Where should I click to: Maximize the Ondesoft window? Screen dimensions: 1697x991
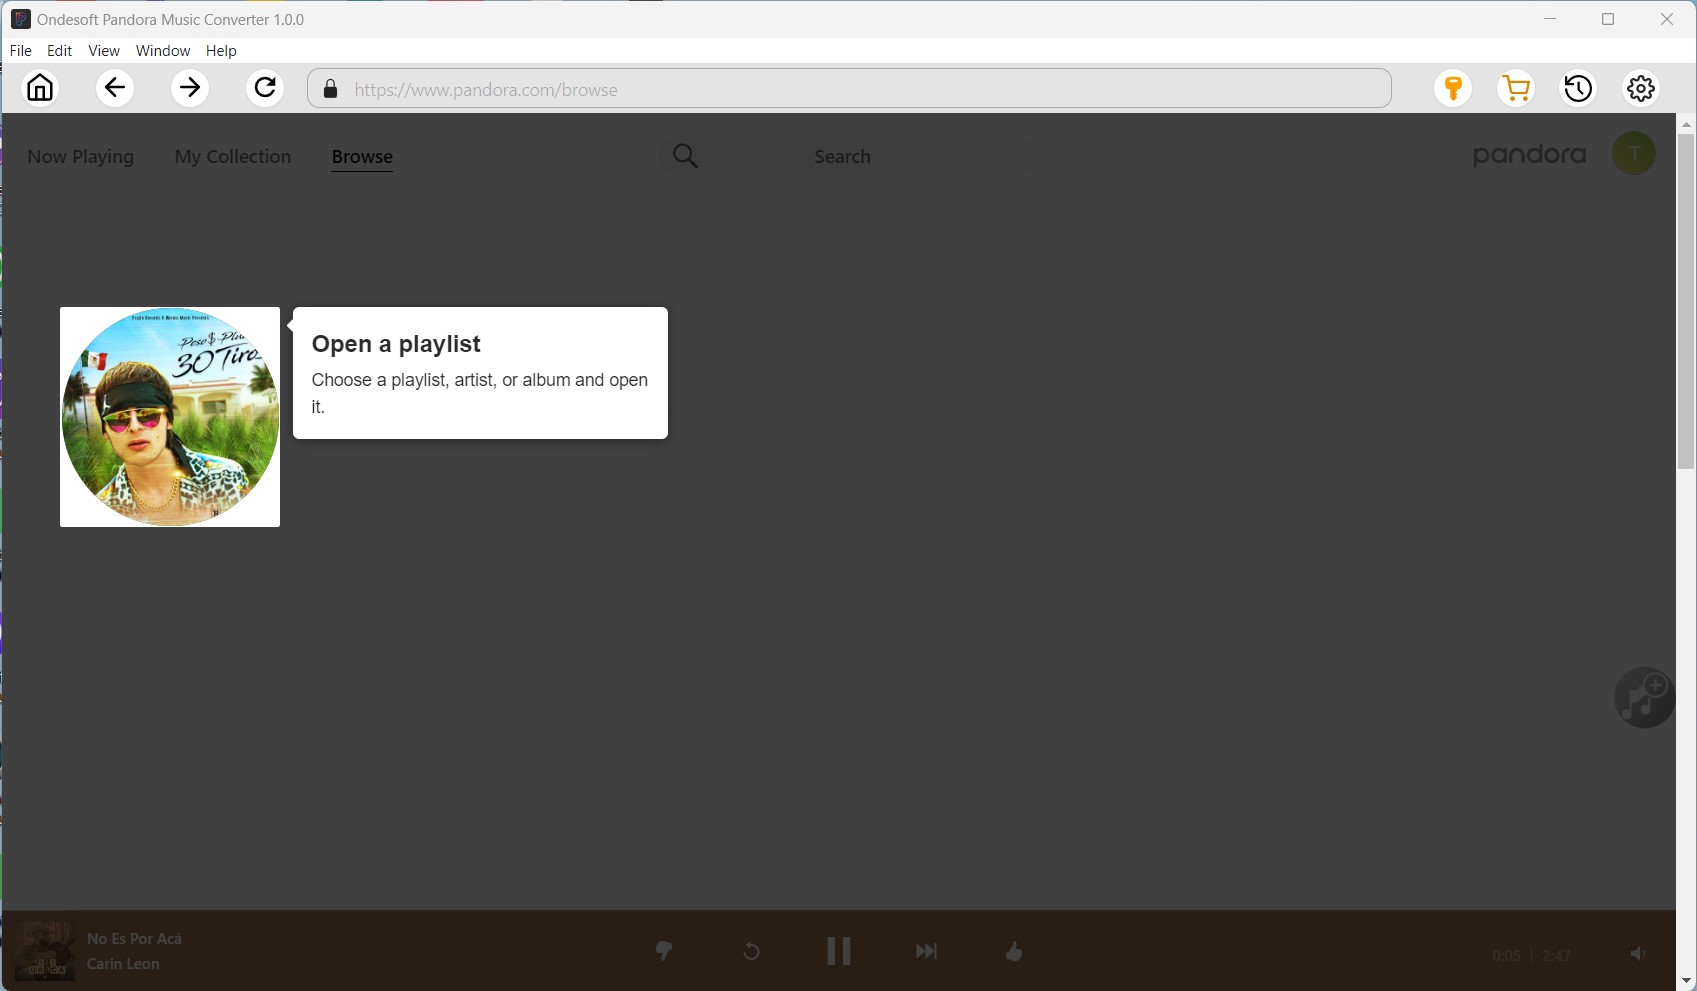click(x=1608, y=19)
